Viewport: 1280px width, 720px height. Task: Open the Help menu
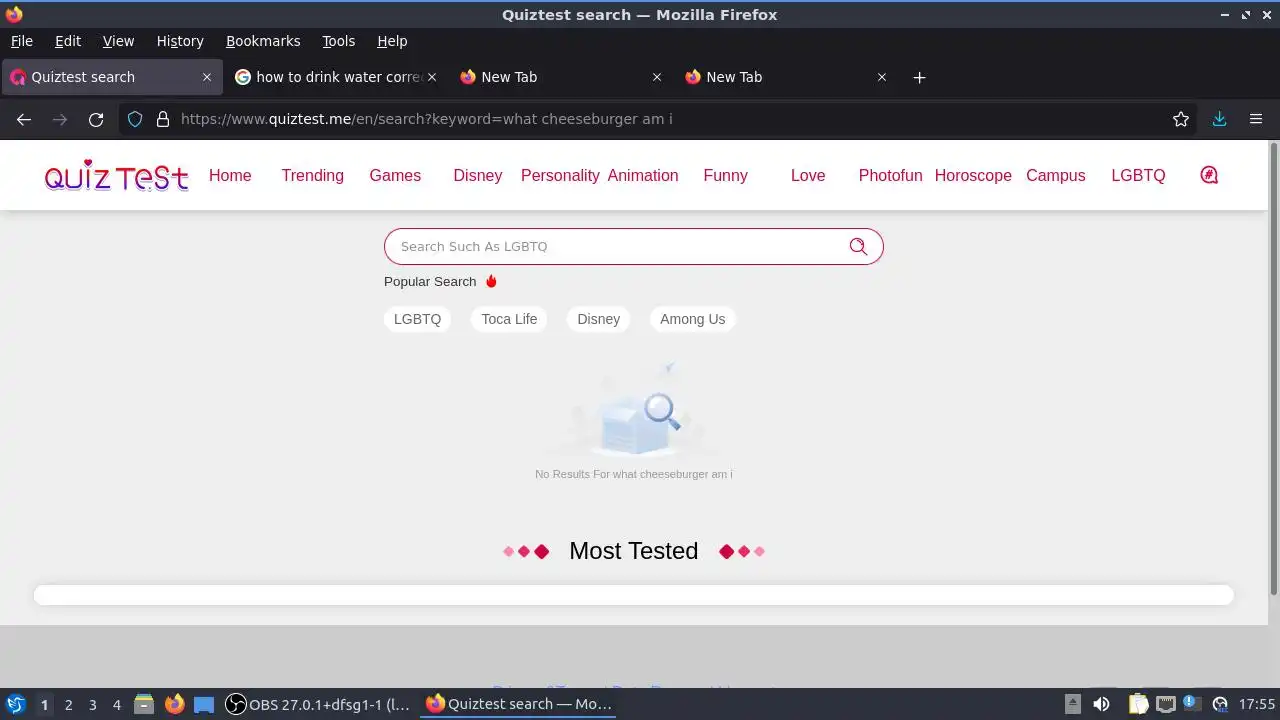392,41
